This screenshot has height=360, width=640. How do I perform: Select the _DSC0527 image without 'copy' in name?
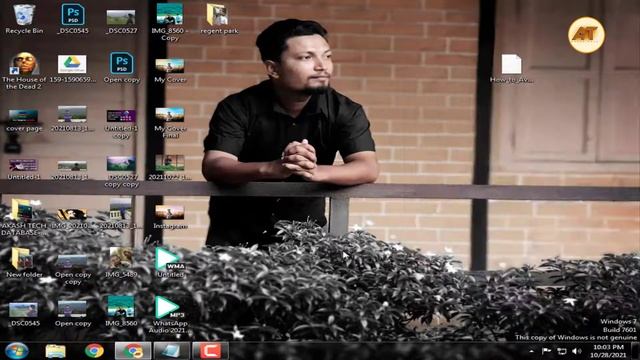pos(121,21)
